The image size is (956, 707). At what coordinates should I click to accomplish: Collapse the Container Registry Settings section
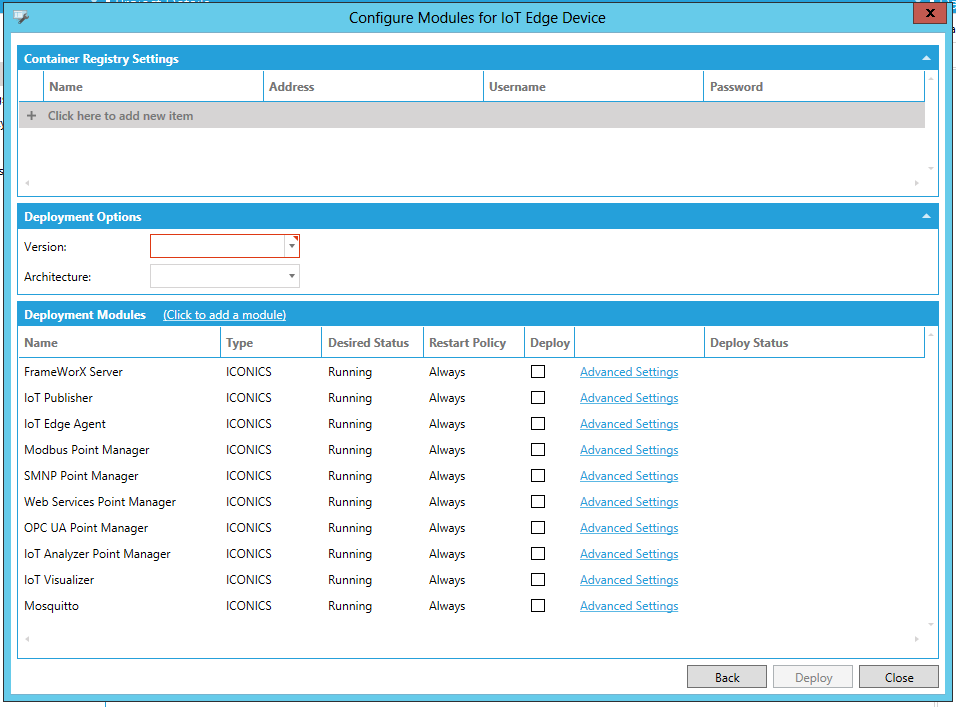click(x=926, y=59)
